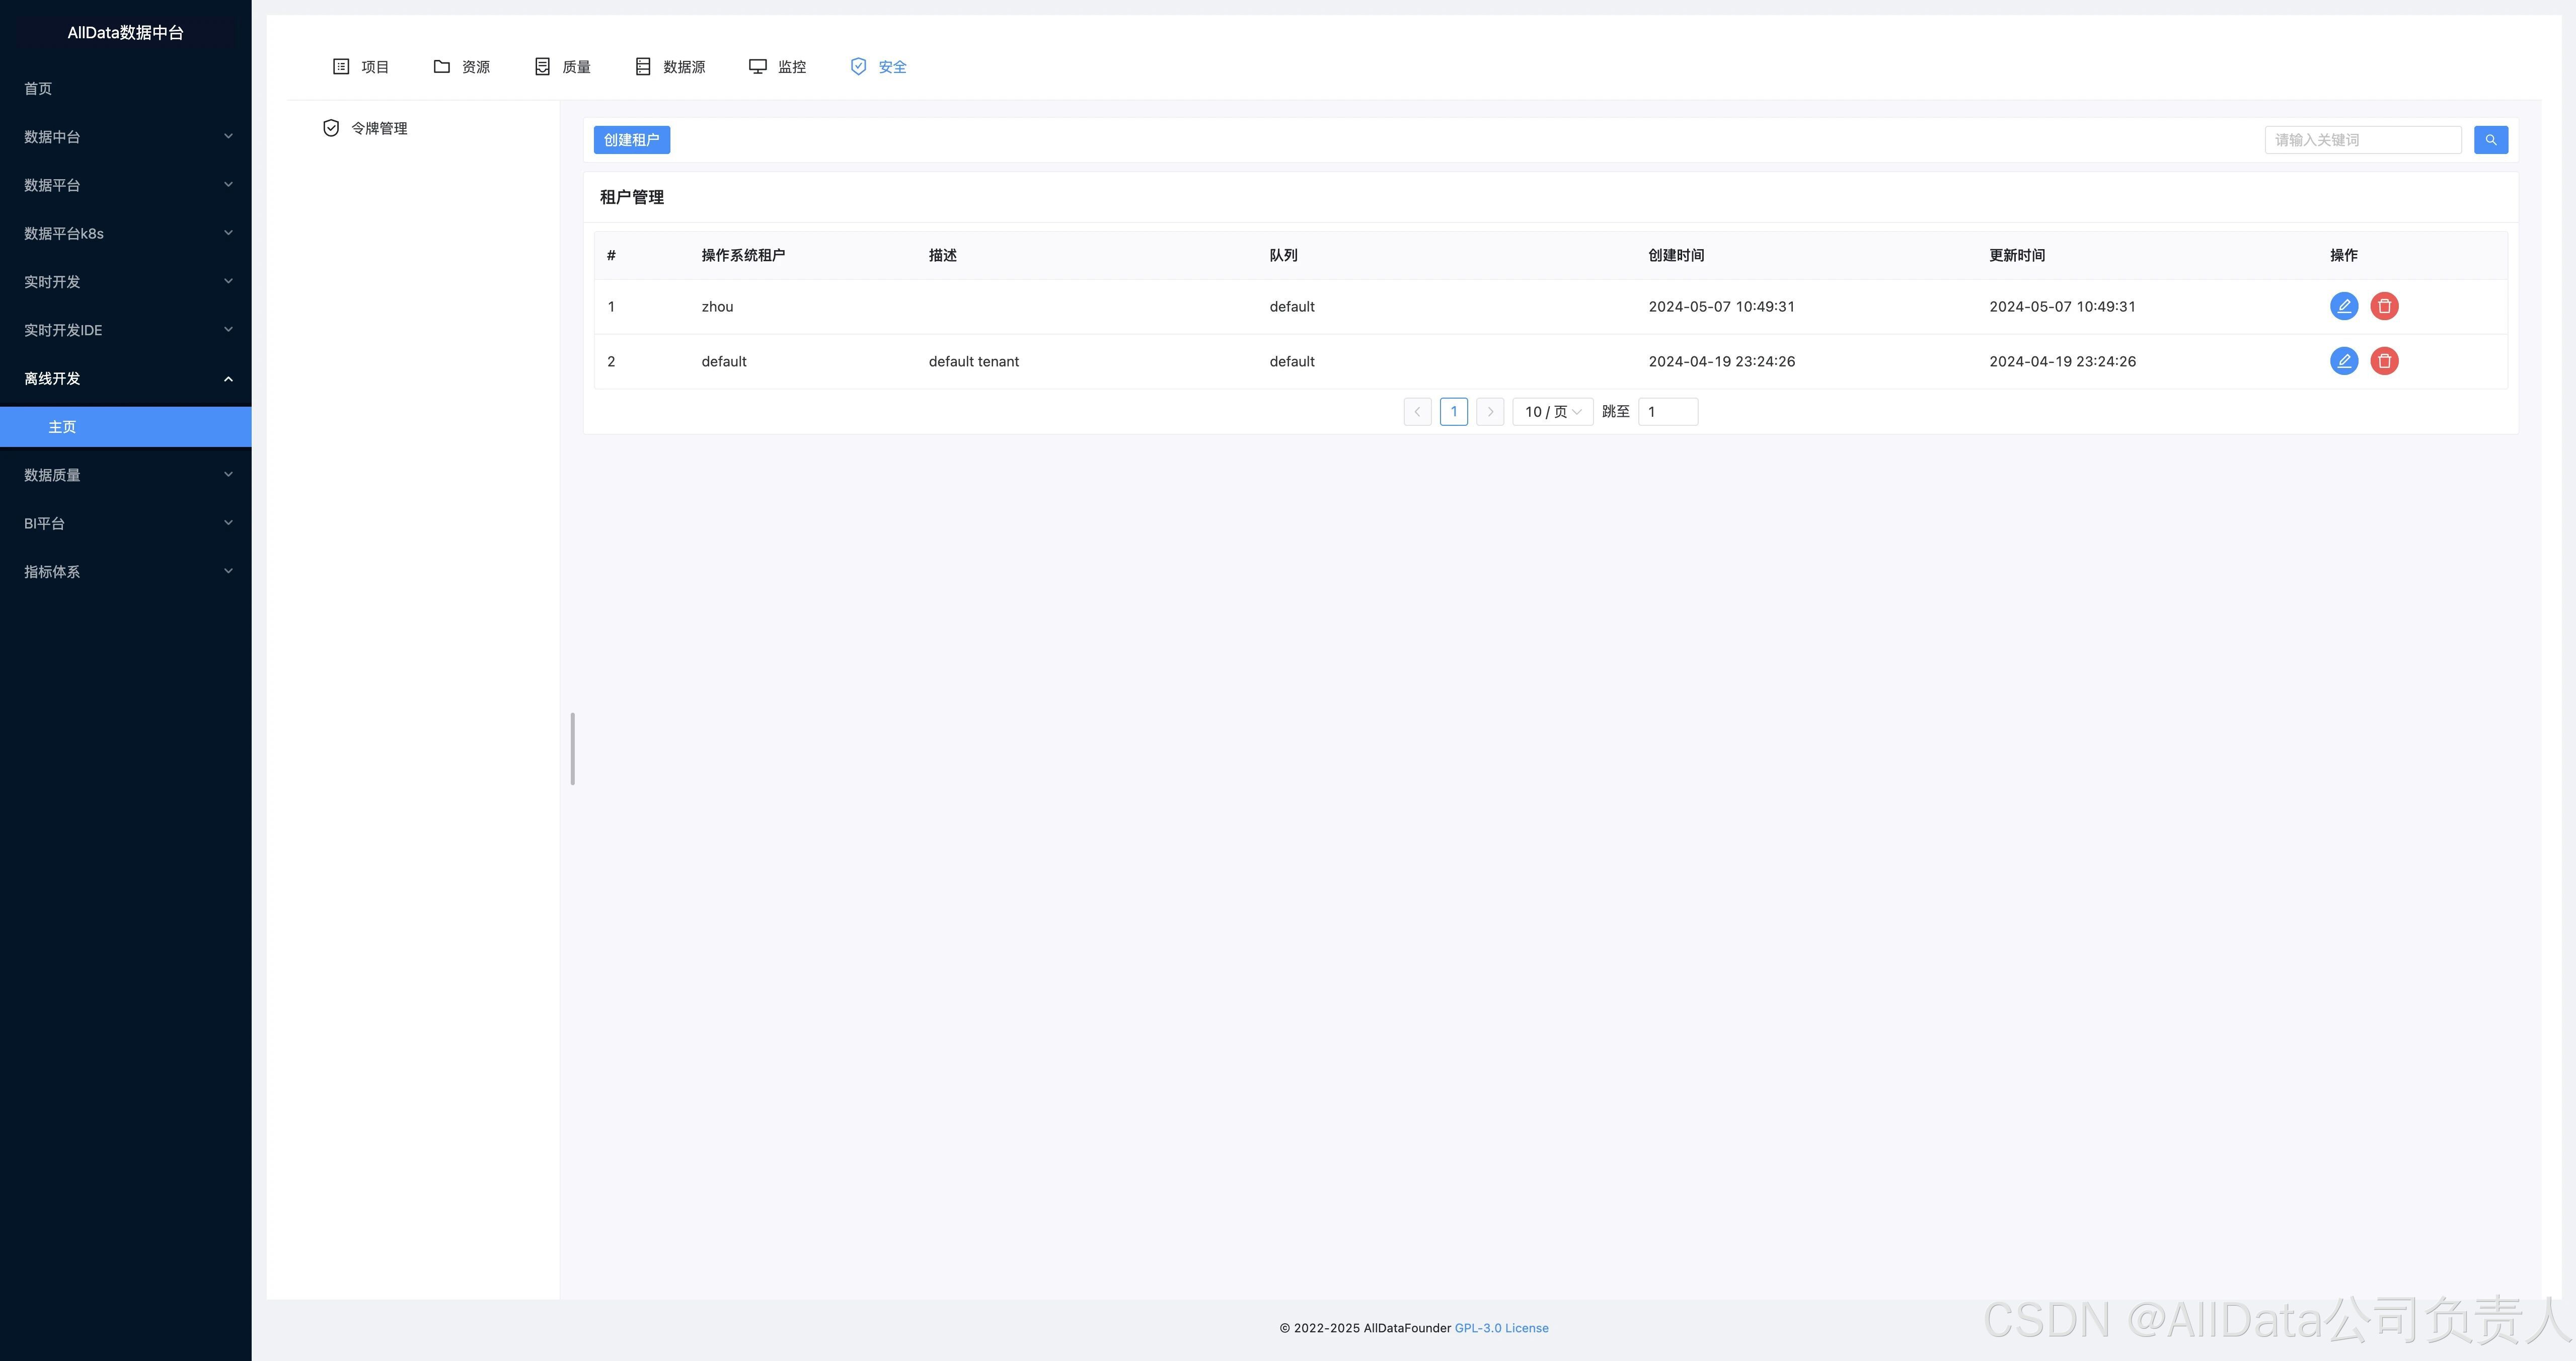Click the 创建租户 button

pyautogui.click(x=631, y=140)
